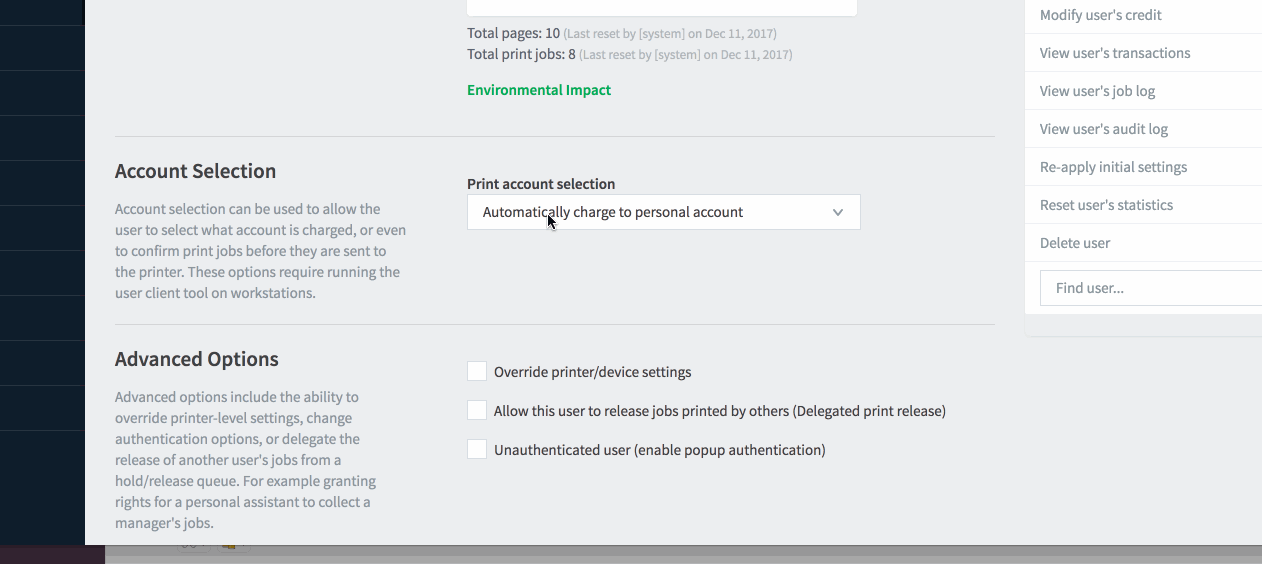
Task: Select the Delete user action
Action: click(1075, 243)
